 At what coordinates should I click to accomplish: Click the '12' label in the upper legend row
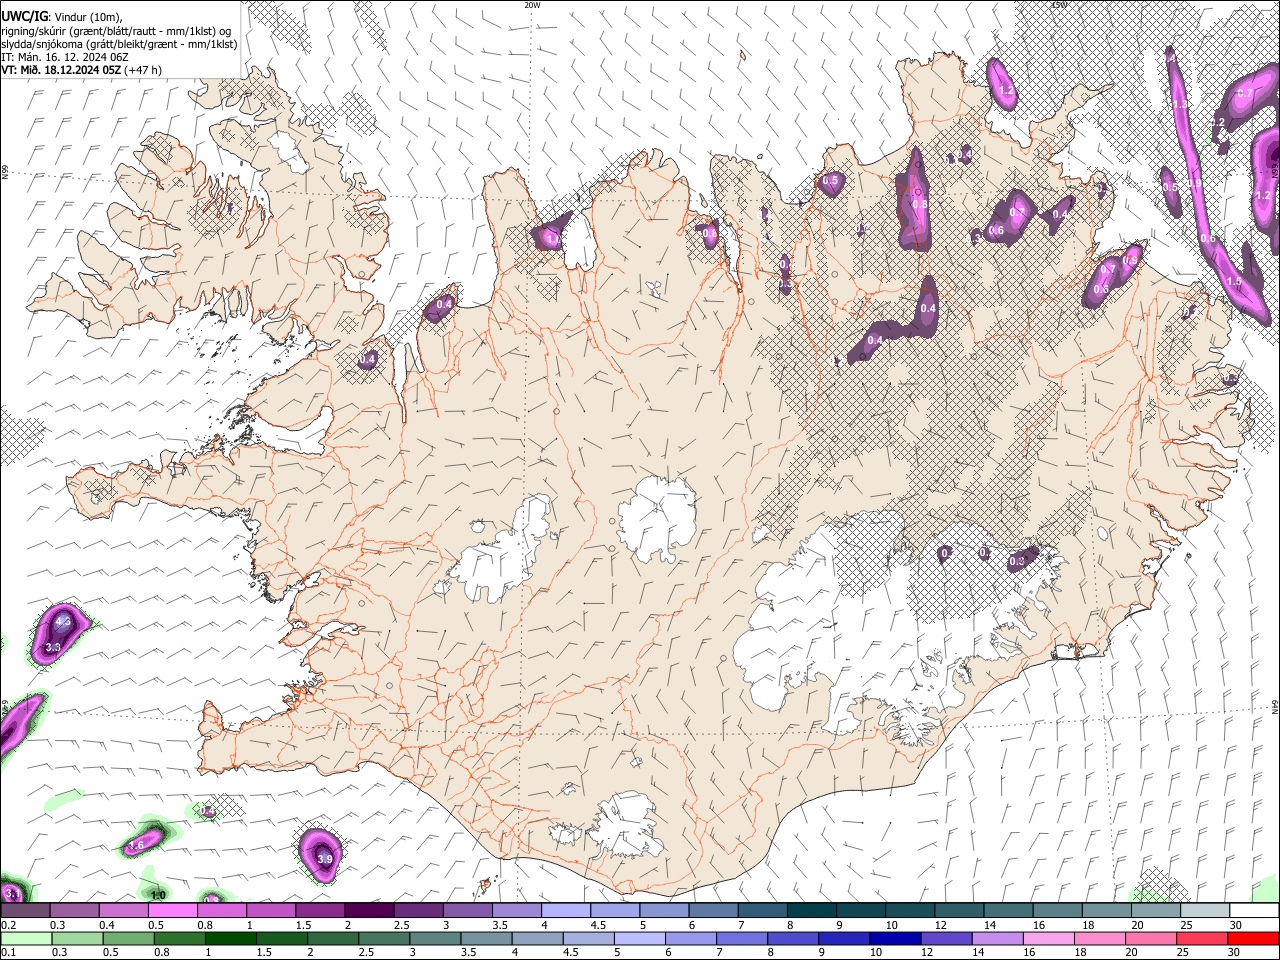[x=941, y=925]
